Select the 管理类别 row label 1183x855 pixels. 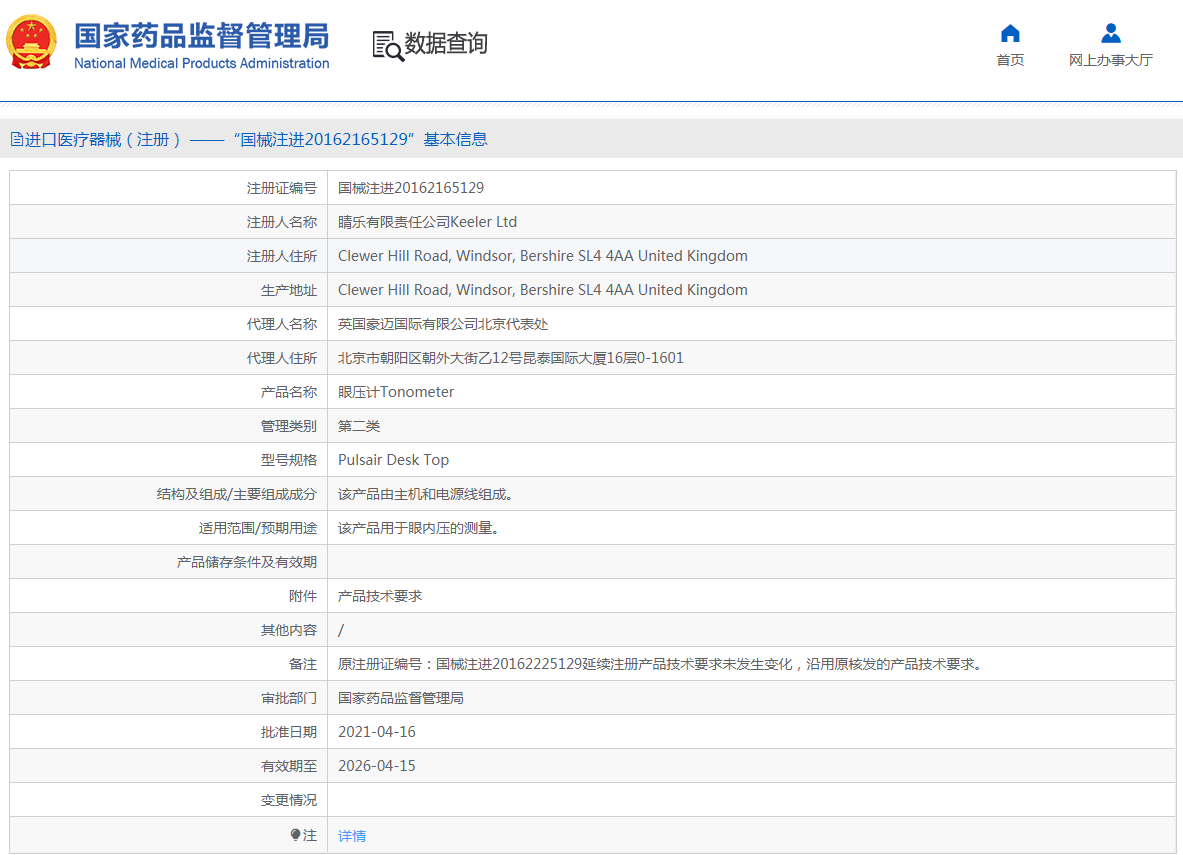coord(289,426)
